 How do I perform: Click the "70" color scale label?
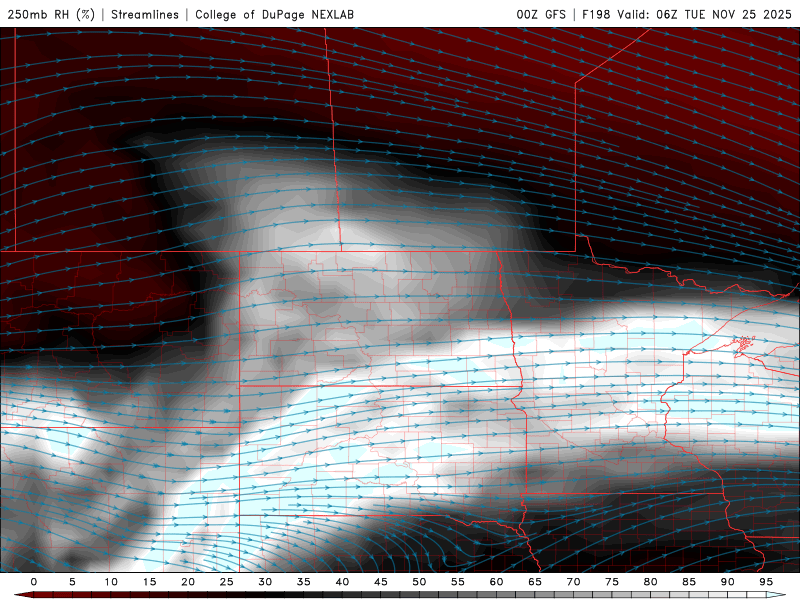click(x=573, y=582)
